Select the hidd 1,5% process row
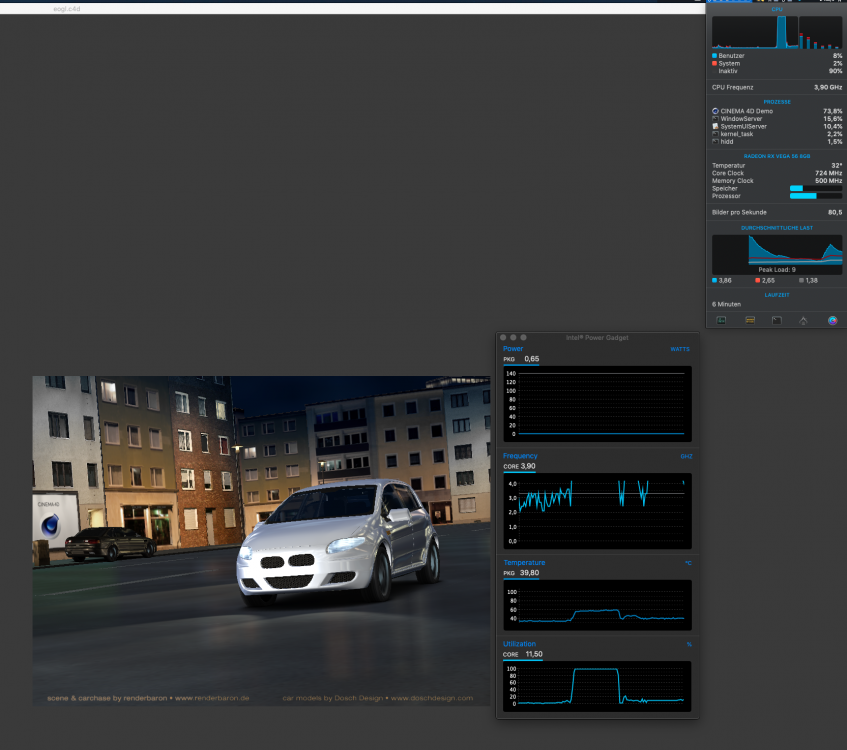Viewport: 847px width, 750px height. pos(777,142)
